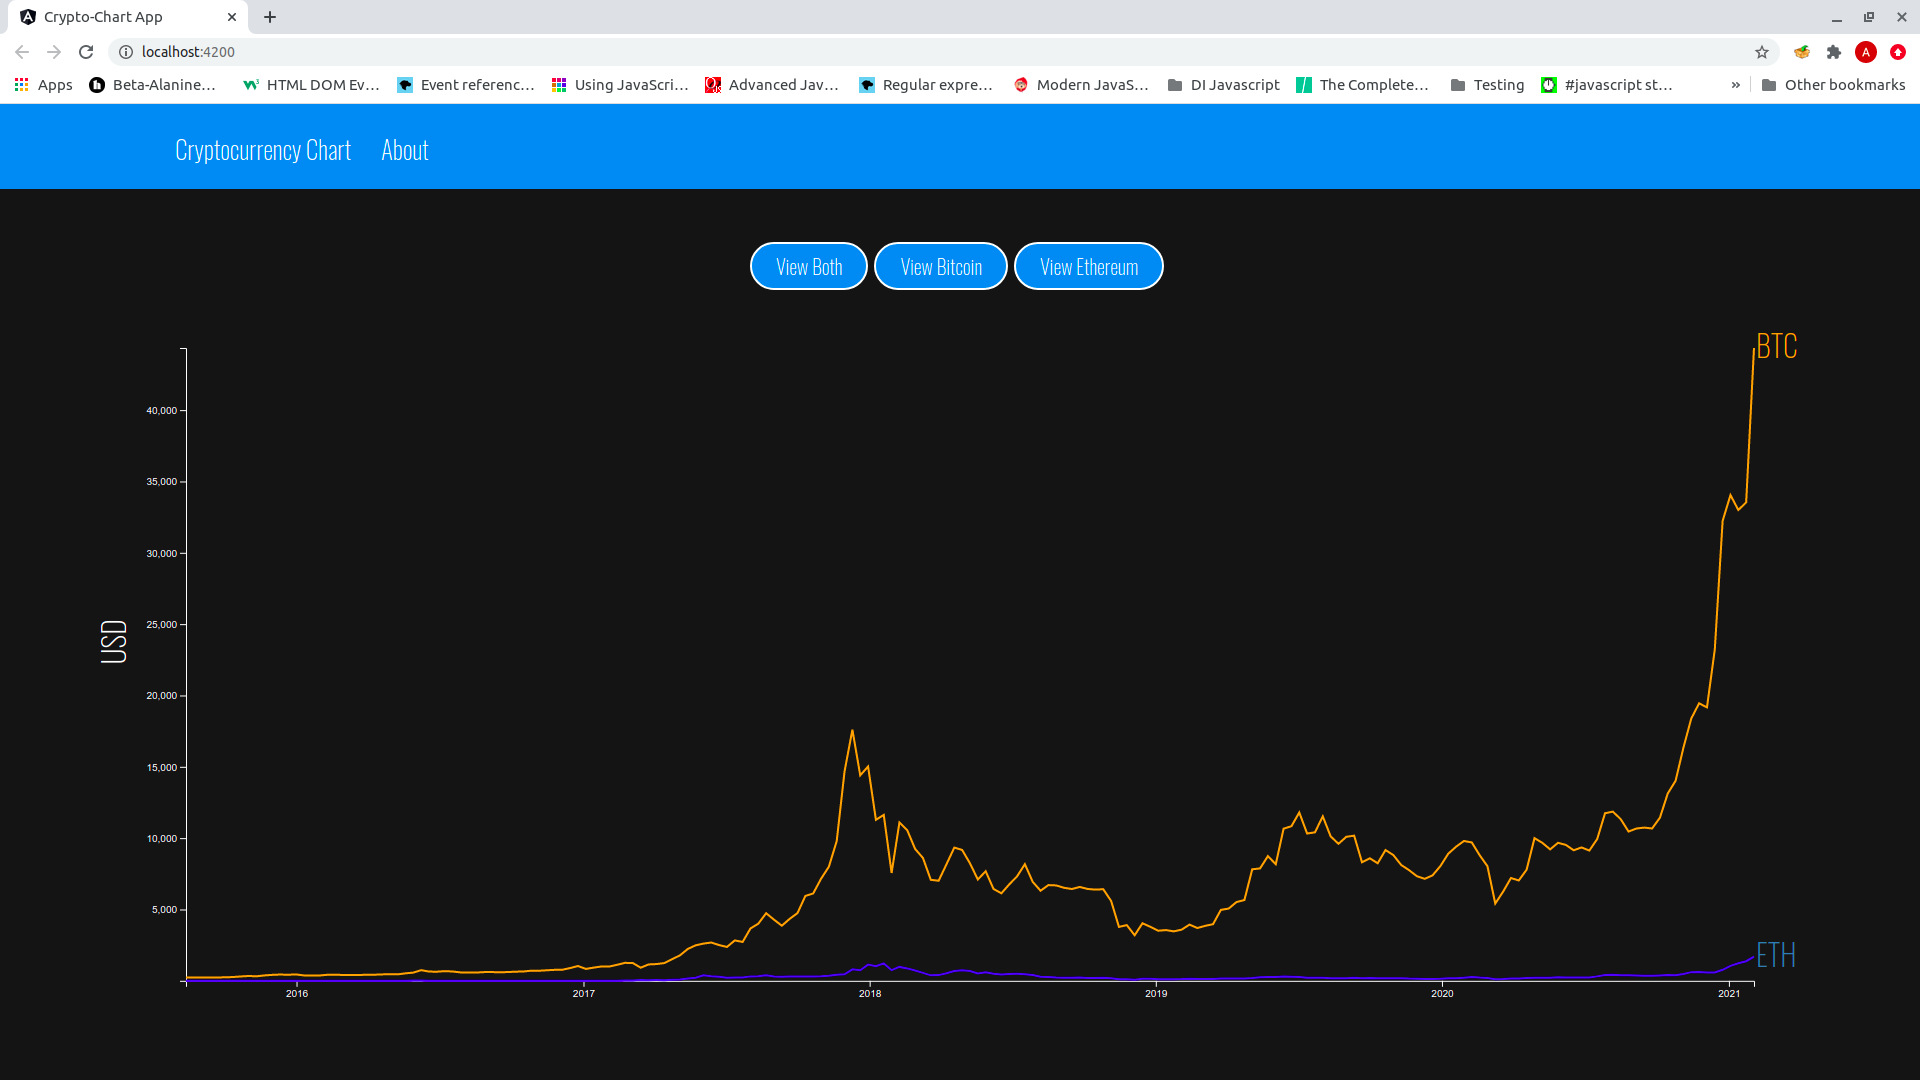Image resolution: width=1920 pixels, height=1080 pixels.
Task: Open the Using JavaScript bookmark
Action: 620,85
